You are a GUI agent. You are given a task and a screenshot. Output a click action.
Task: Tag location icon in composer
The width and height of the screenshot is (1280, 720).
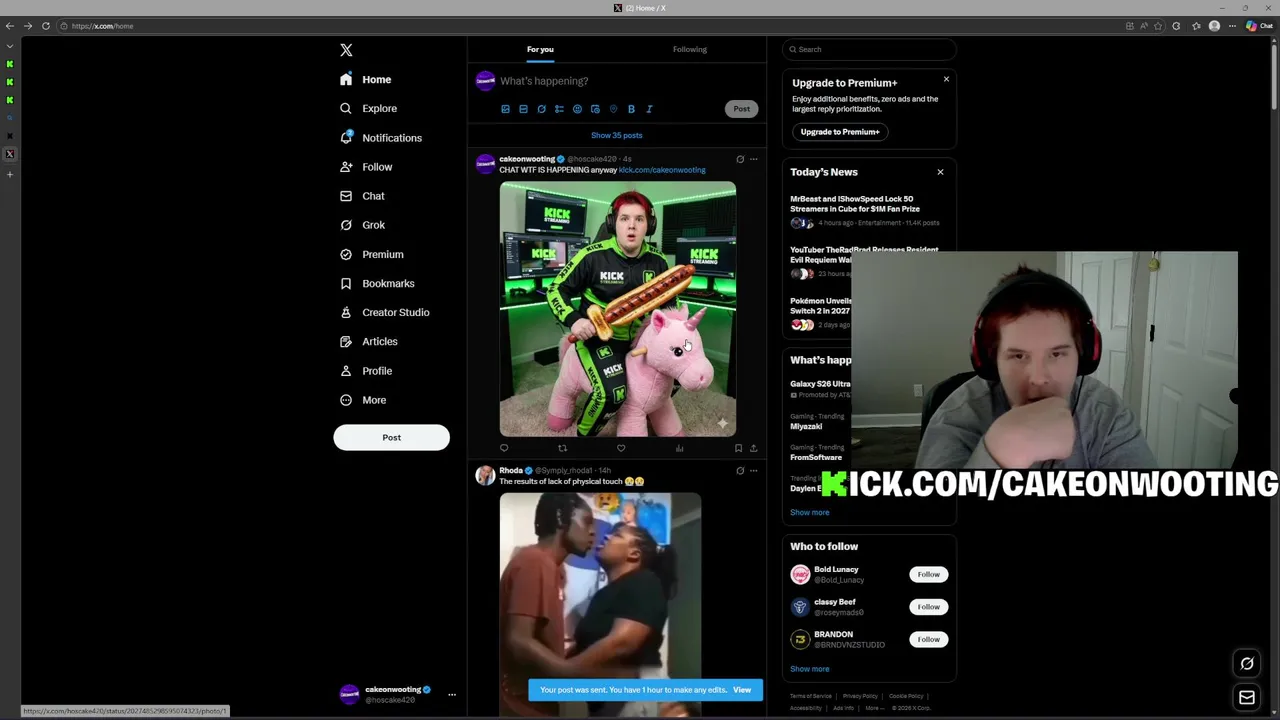point(613,109)
